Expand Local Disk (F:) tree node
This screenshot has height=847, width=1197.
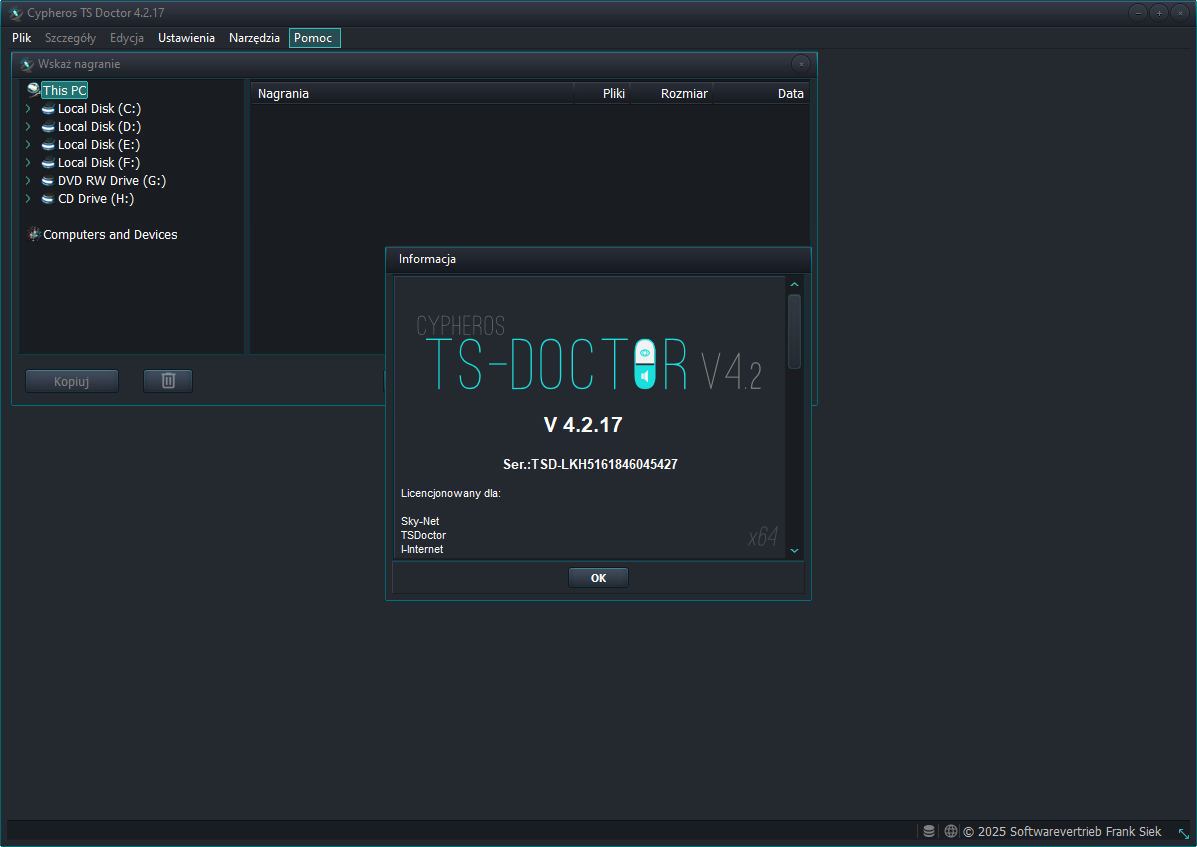(x=28, y=163)
